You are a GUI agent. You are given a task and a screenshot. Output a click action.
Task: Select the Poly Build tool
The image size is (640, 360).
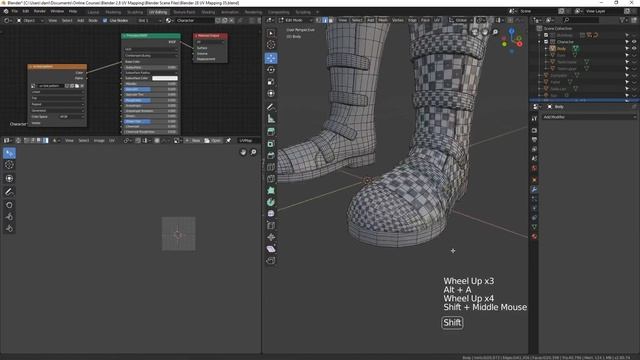click(x=271, y=191)
